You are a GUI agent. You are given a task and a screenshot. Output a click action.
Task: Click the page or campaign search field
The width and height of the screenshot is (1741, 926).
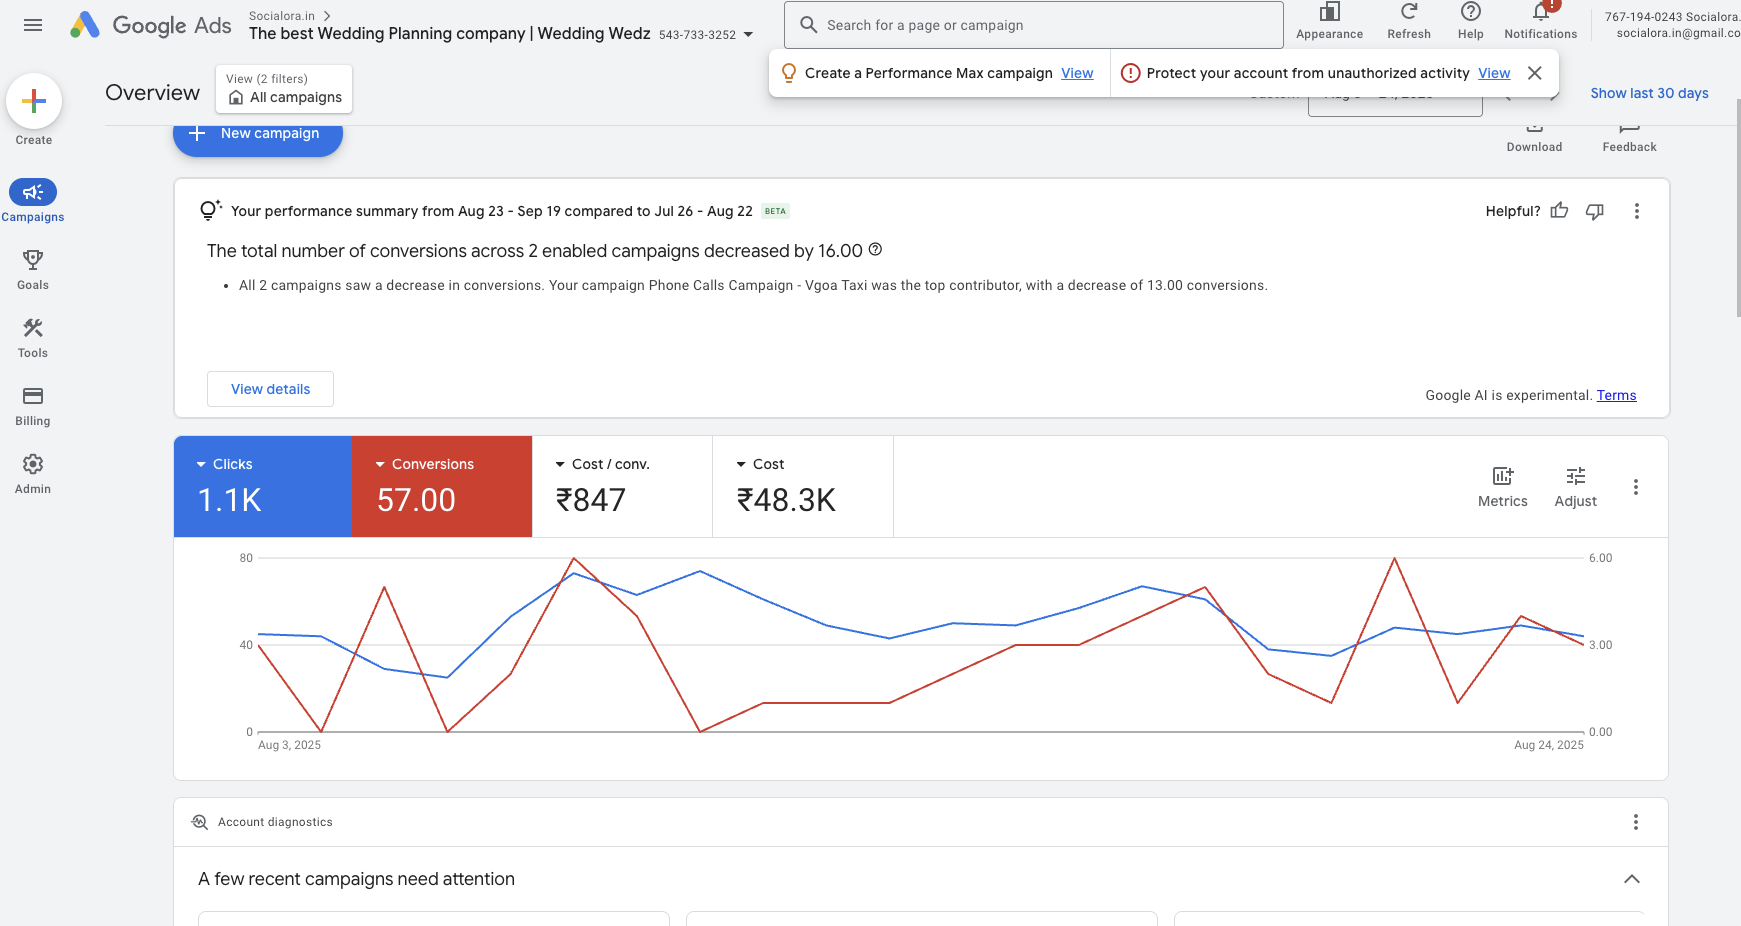(x=1033, y=24)
